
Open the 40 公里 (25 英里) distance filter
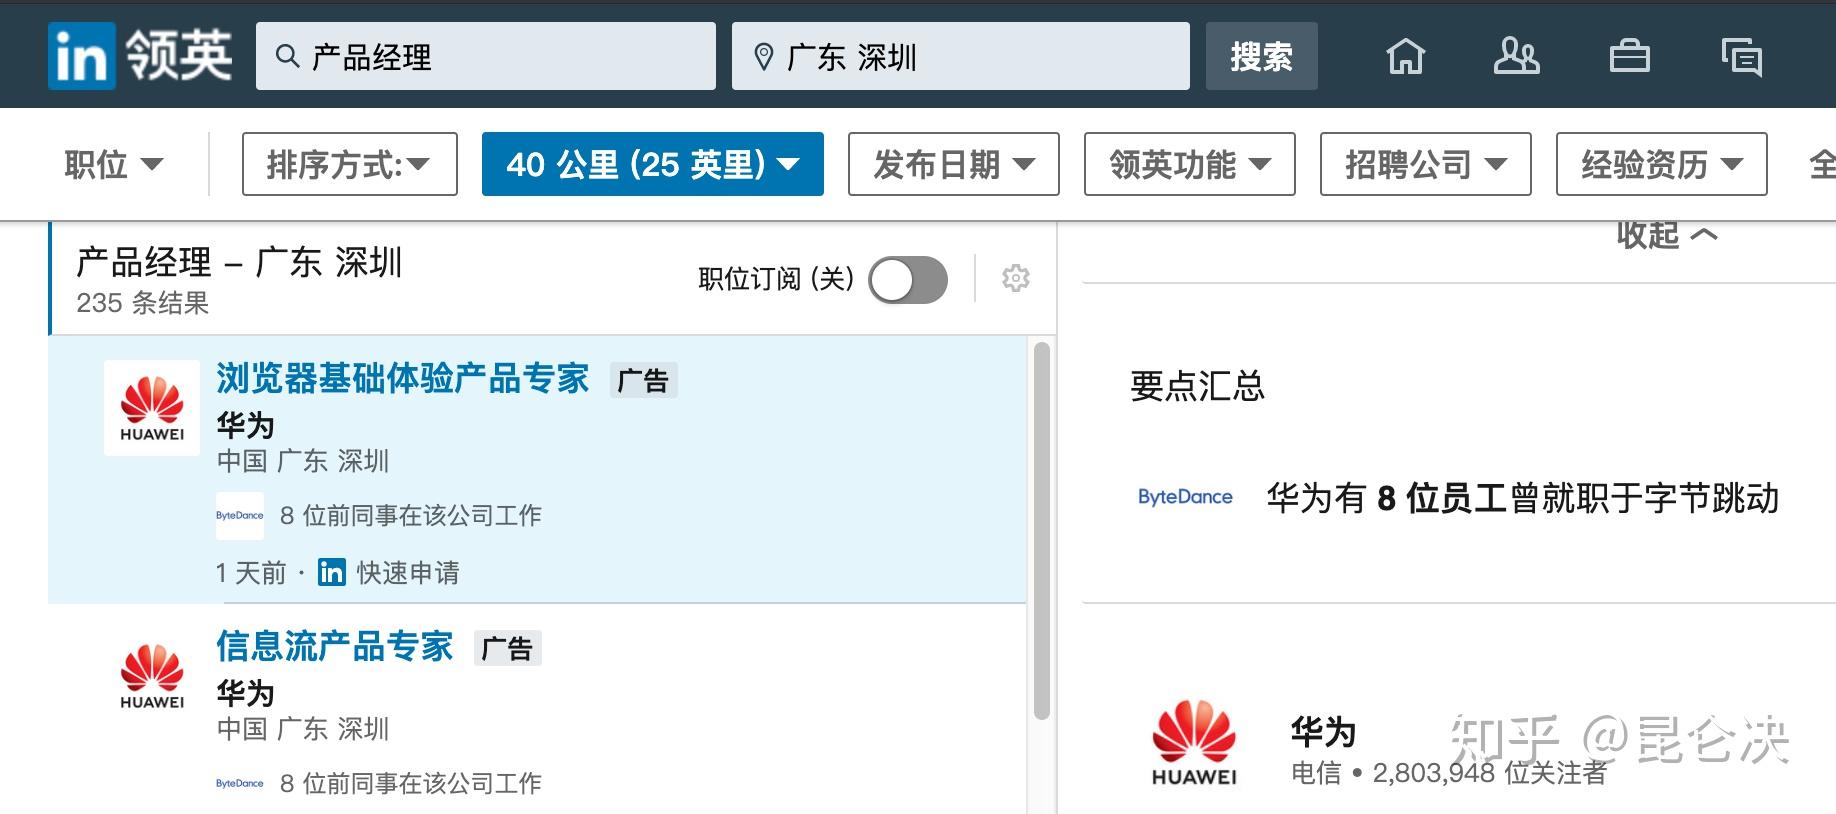(653, 164)
